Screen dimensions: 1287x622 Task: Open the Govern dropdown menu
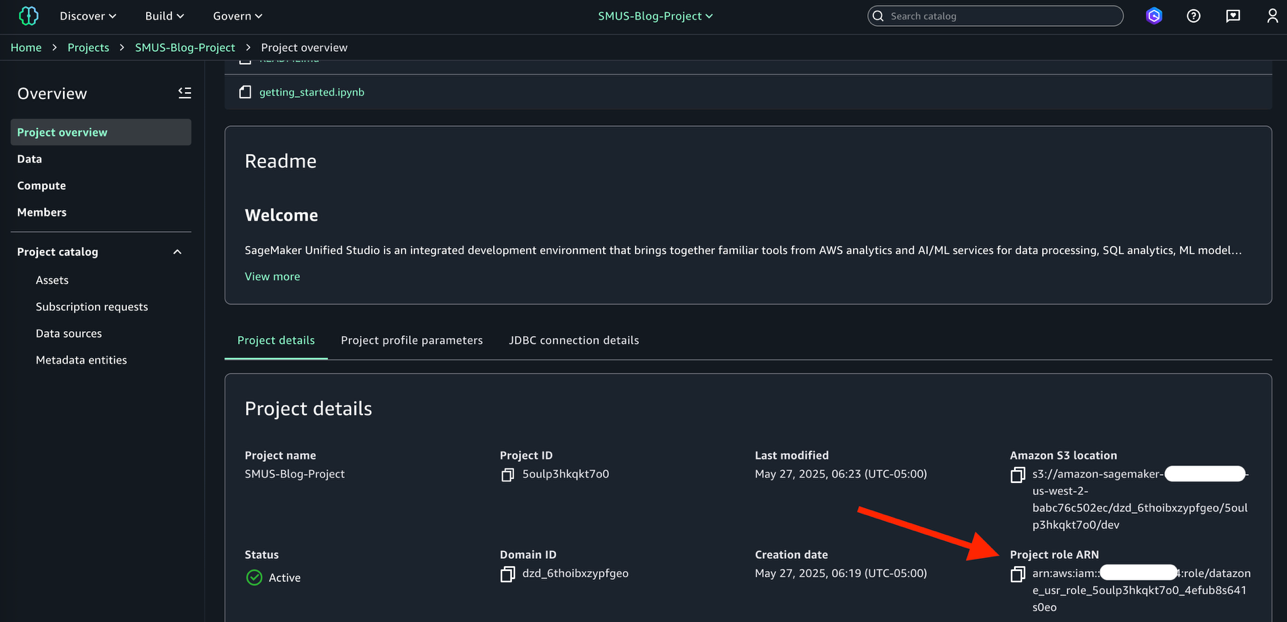pyautogui.click(x=238, y=16)
